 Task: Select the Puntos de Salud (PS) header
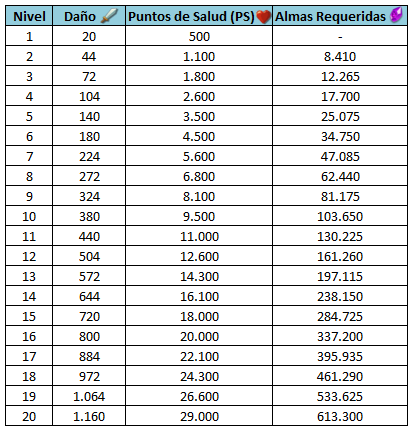[x=192, y=16]
